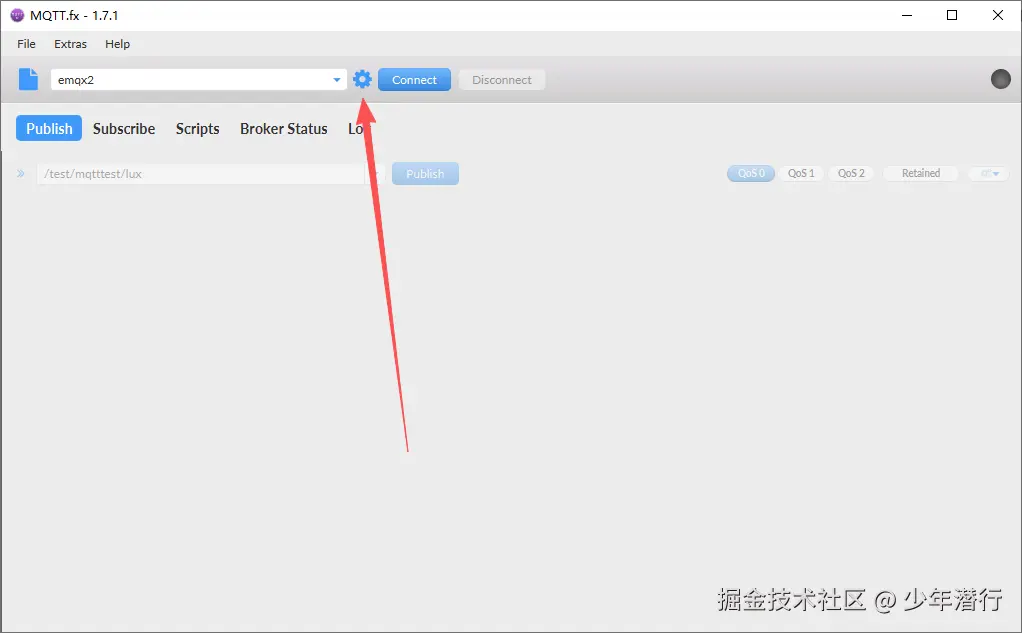This screenshot has width=1022, height=633.
Task: Open the Broker Status tab
Action: pos(284,128)
